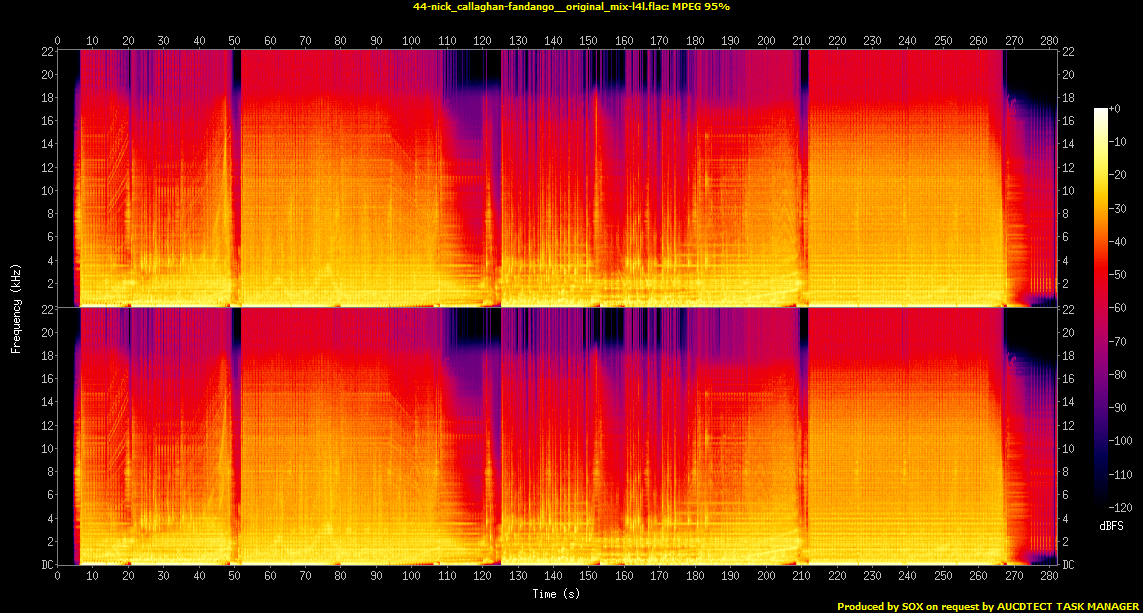Viewport: 1143px width, 613px height.
Task: Click the -40 value on dBFS scale
Action: click(x=1117, y=241)
